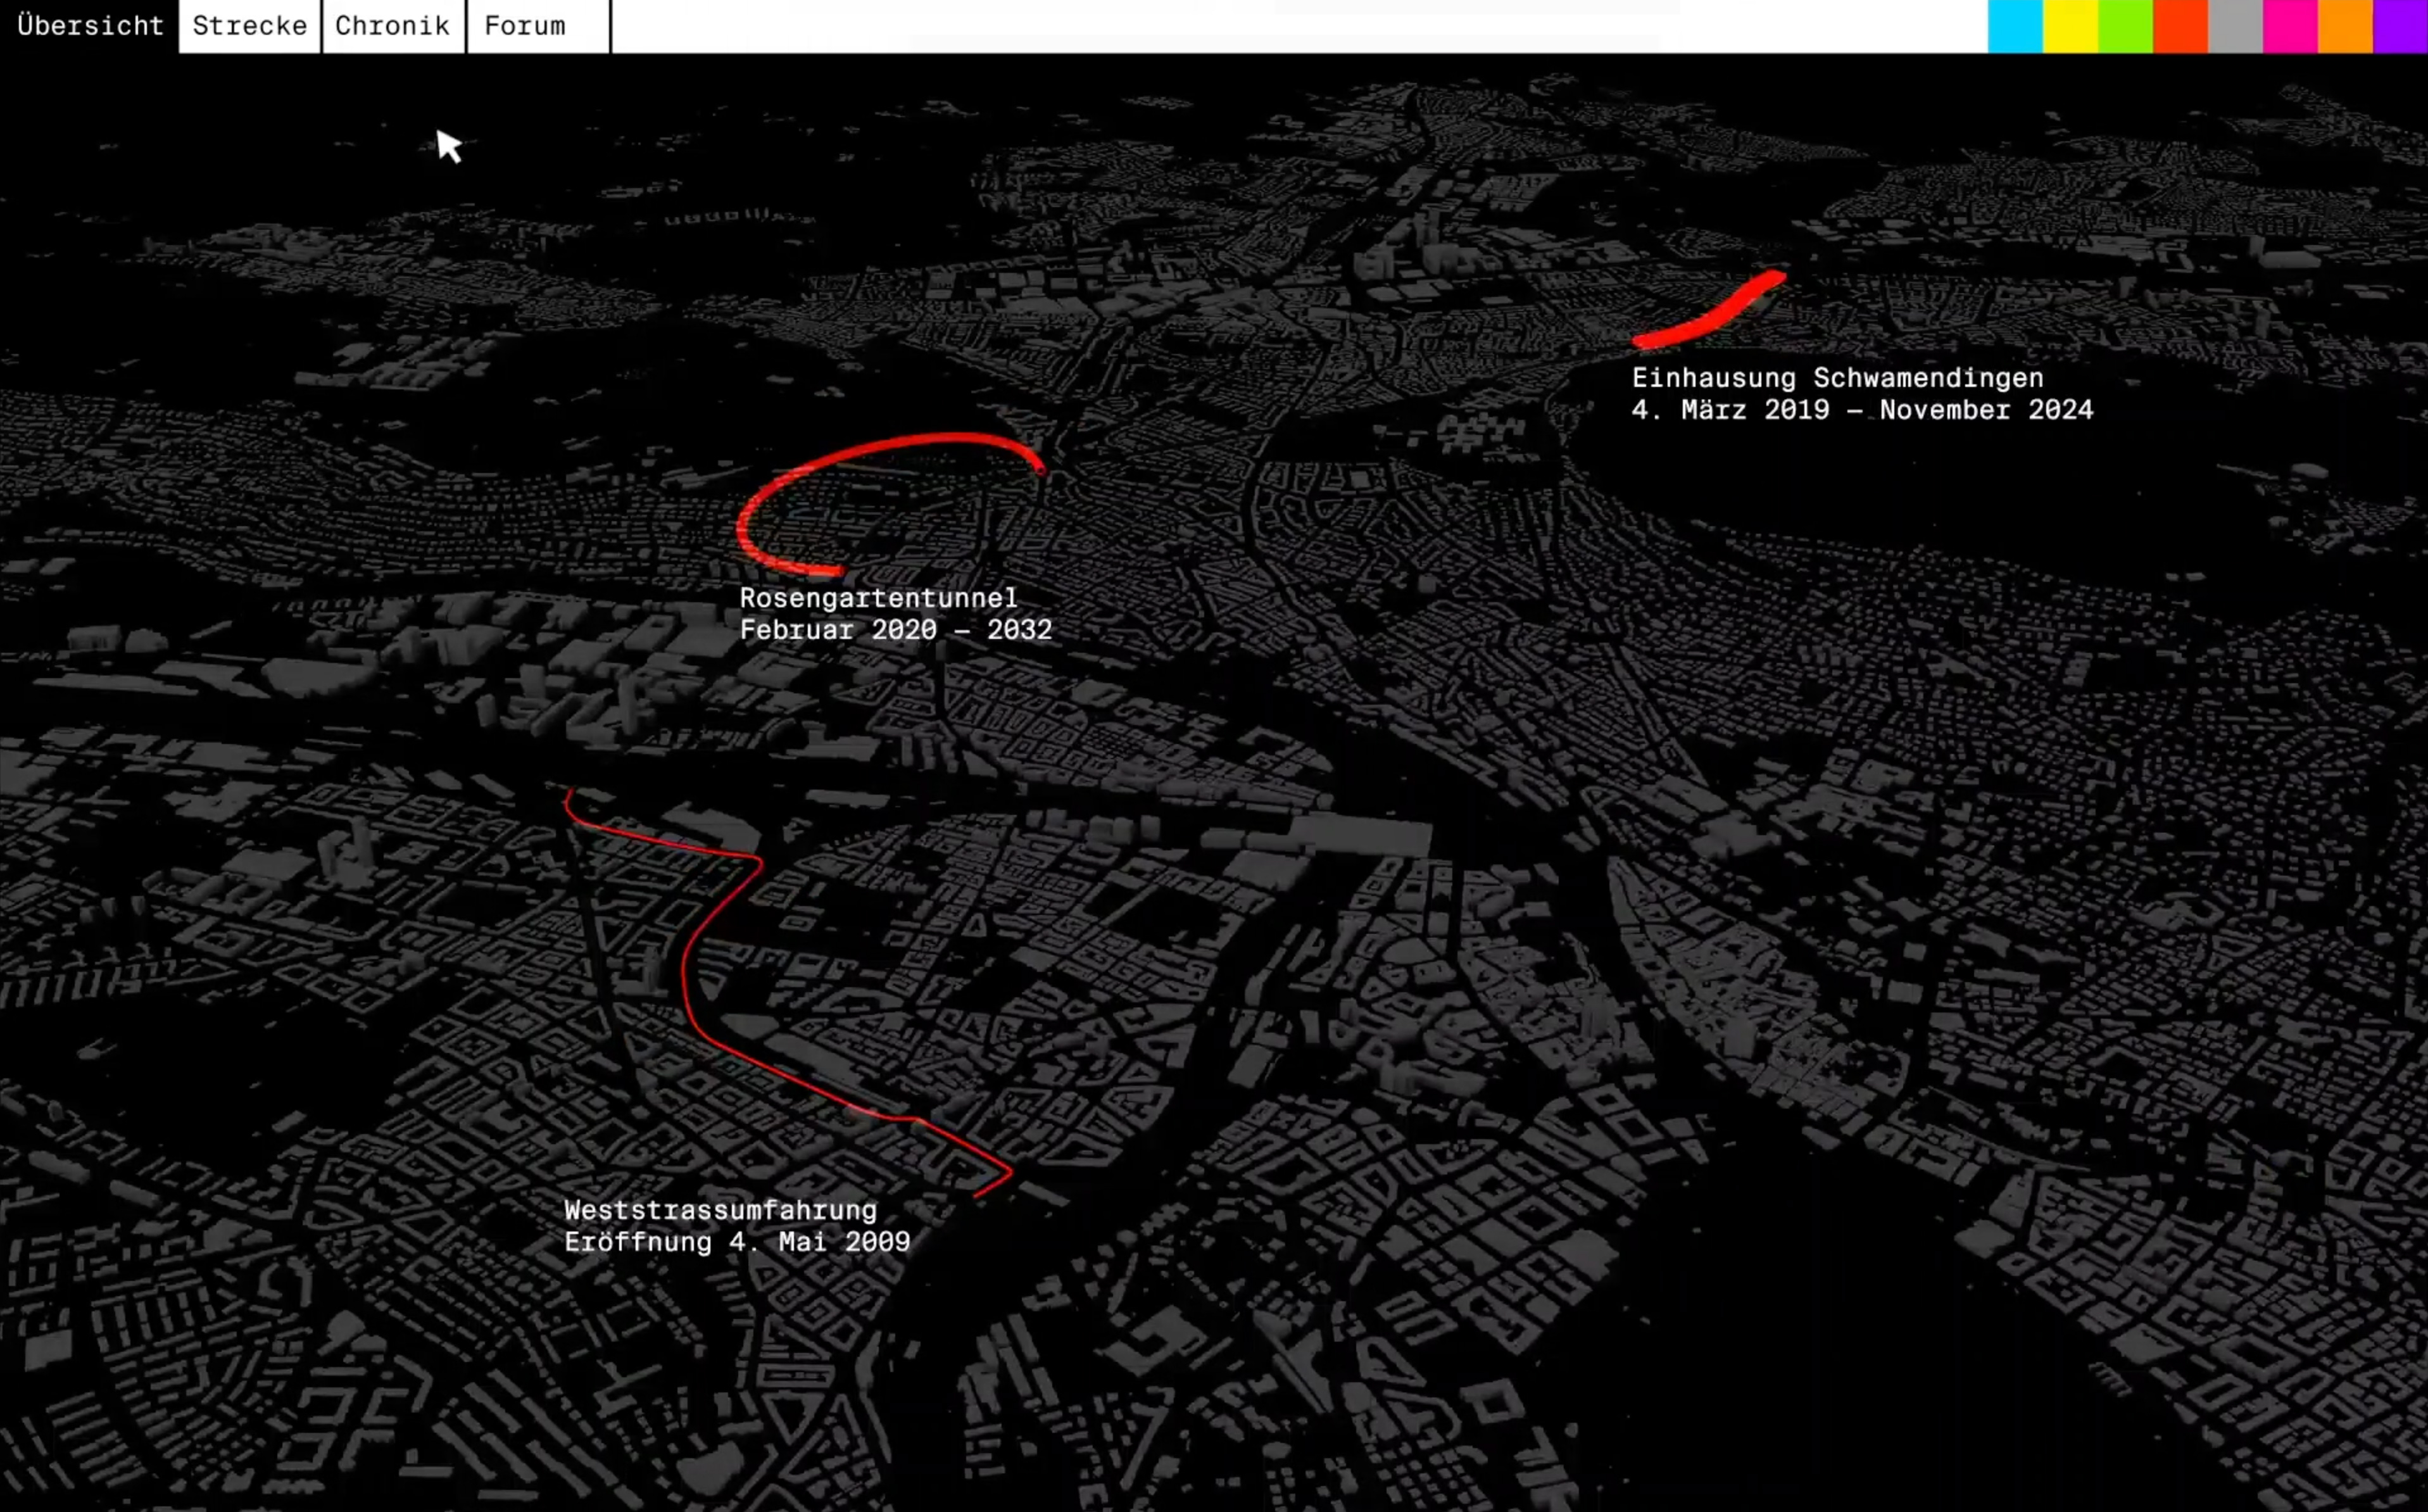
Task: Select the purple color swatch
Action: pyautogui.click(x=2400, y=26)
